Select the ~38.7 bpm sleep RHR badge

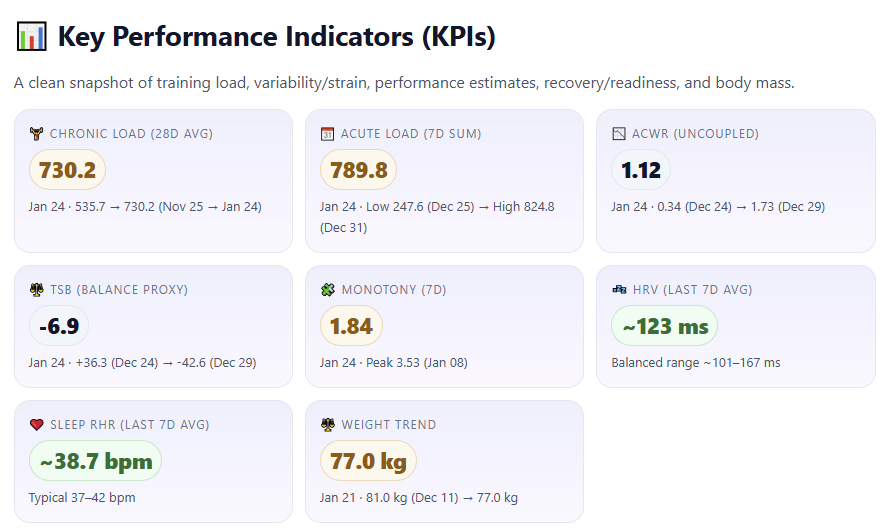point(95,461)
